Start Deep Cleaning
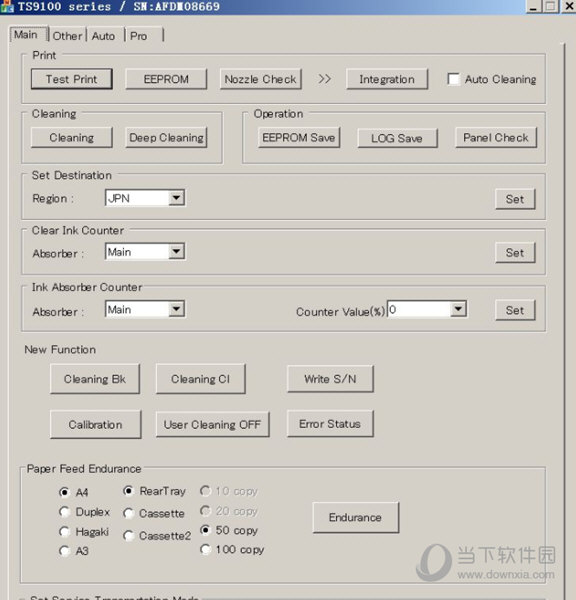The width and height of the screenshot is (576, 600). tap(166, 137)
